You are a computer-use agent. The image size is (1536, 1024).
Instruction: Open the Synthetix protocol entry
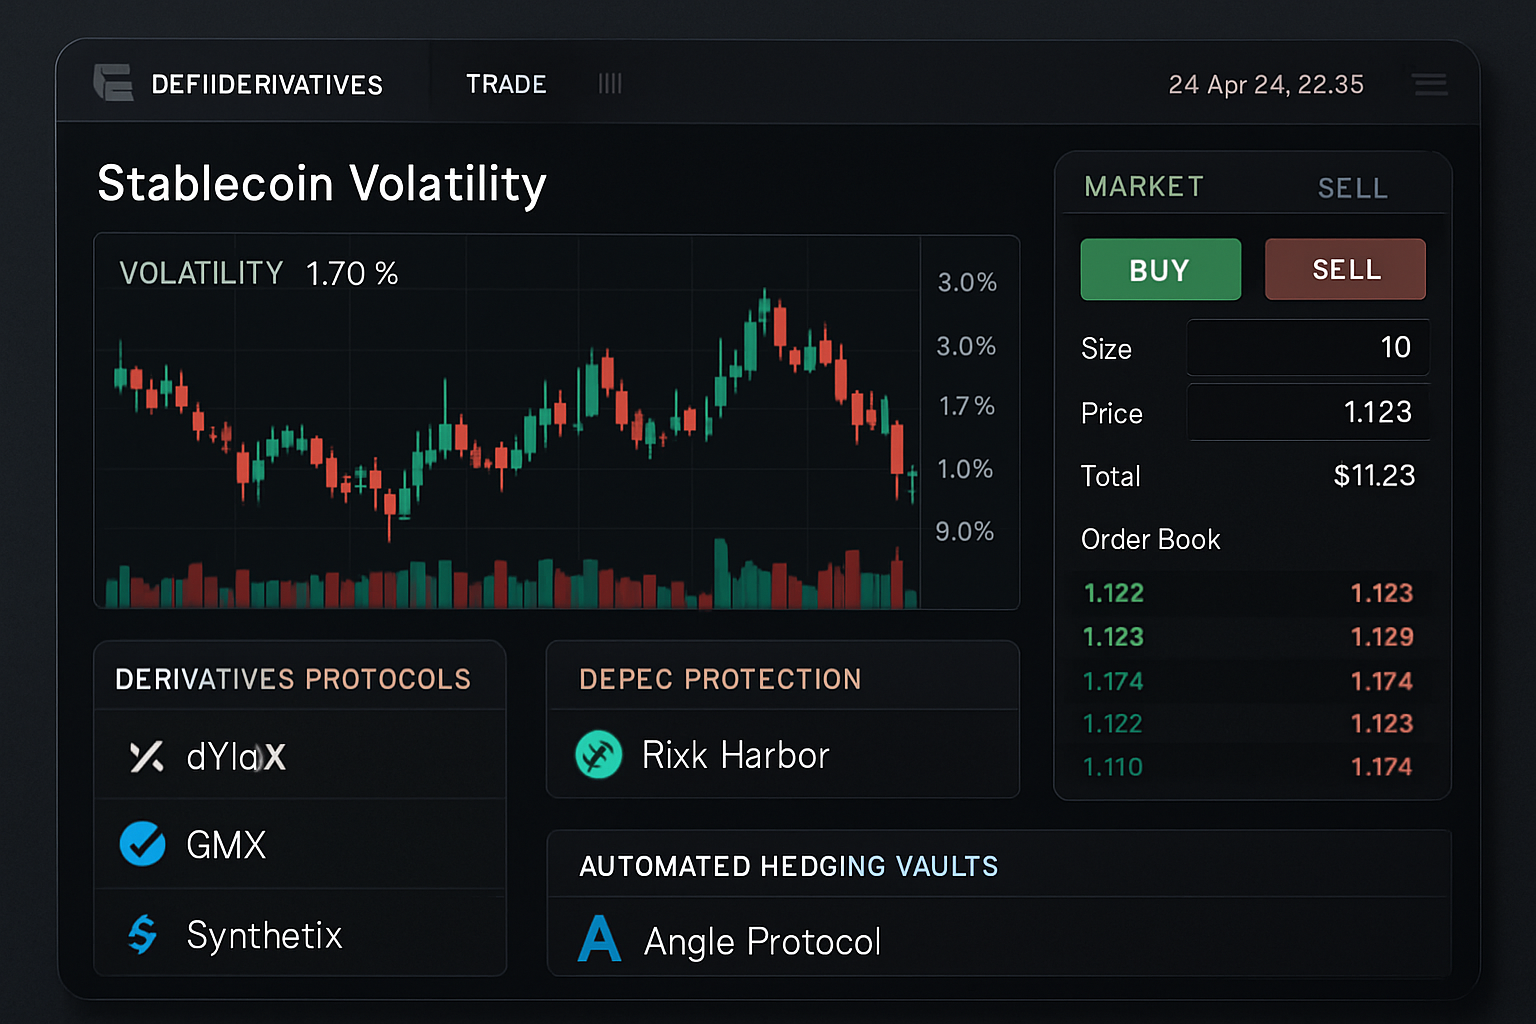(x=264, y=935)
